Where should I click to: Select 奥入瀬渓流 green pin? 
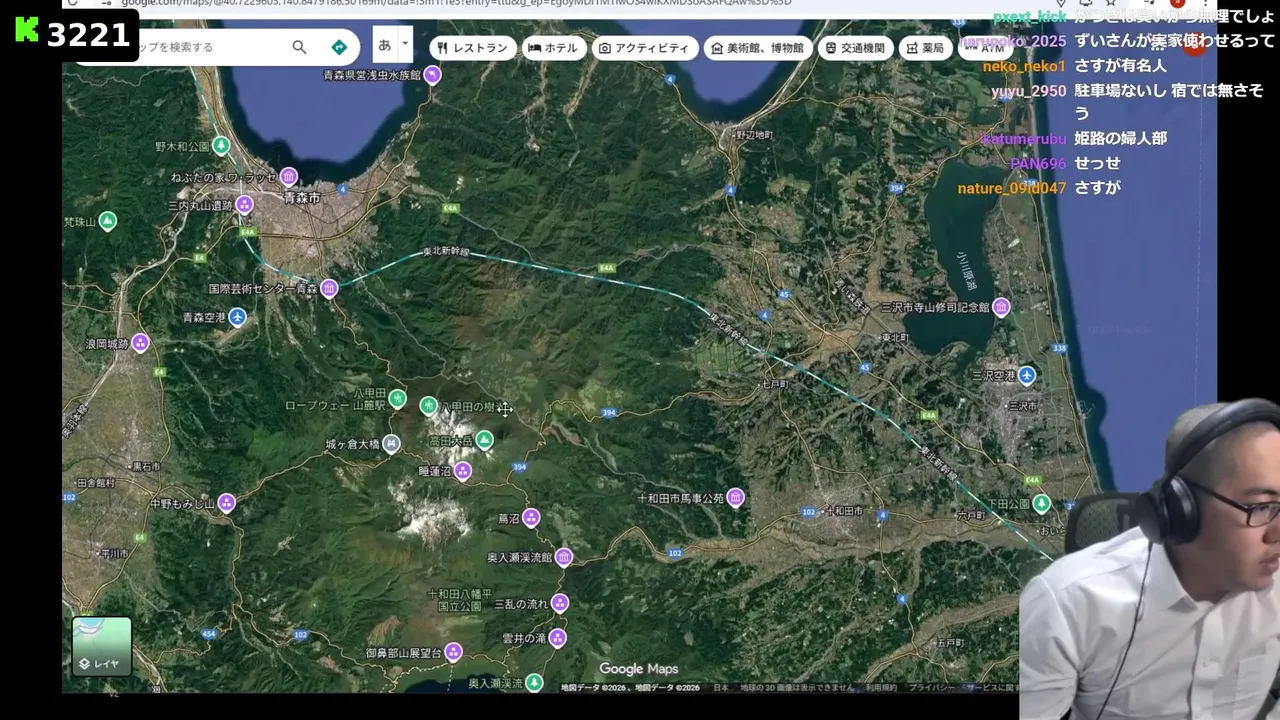point(534,682)
